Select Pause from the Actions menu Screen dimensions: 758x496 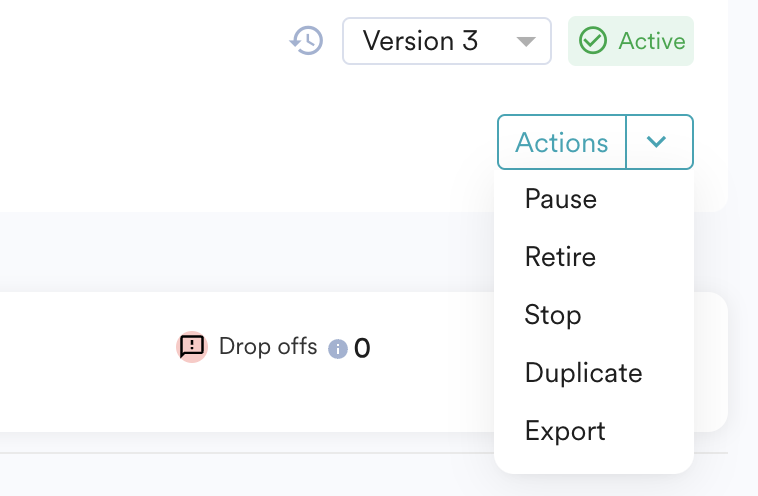(561, 199)
